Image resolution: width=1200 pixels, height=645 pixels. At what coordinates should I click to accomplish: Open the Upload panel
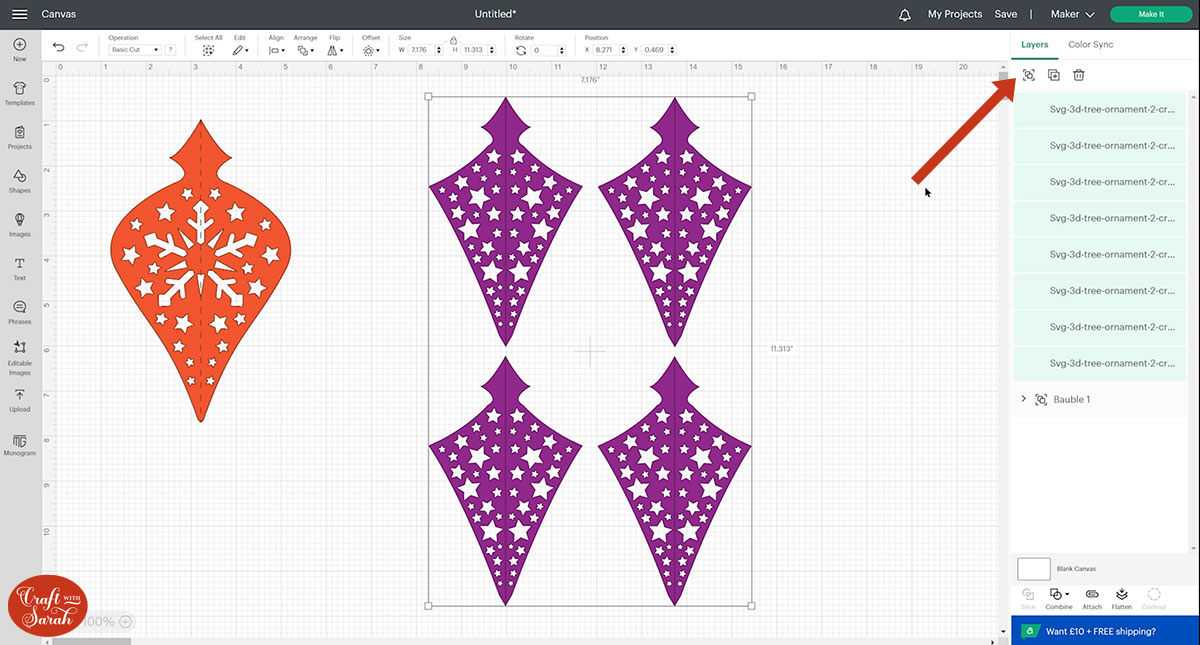(x=19, y=400)
